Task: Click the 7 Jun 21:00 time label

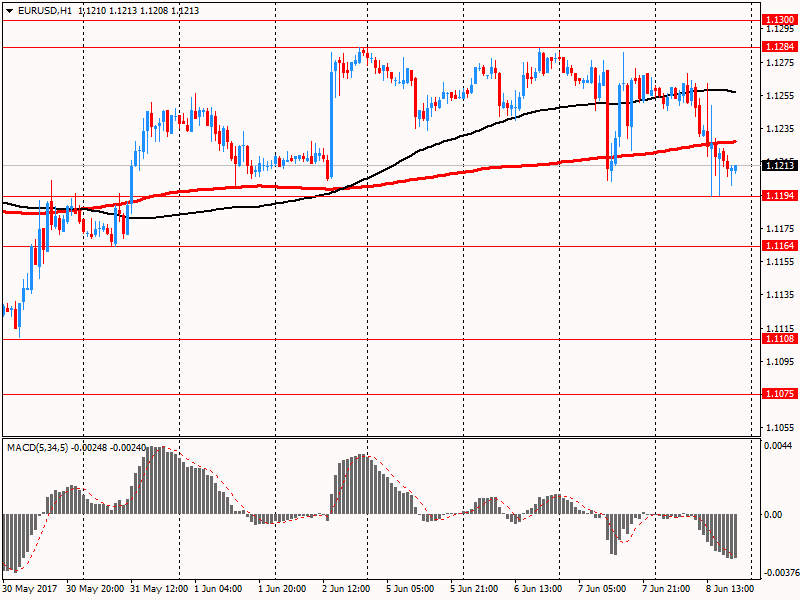Action: [666, 589]
